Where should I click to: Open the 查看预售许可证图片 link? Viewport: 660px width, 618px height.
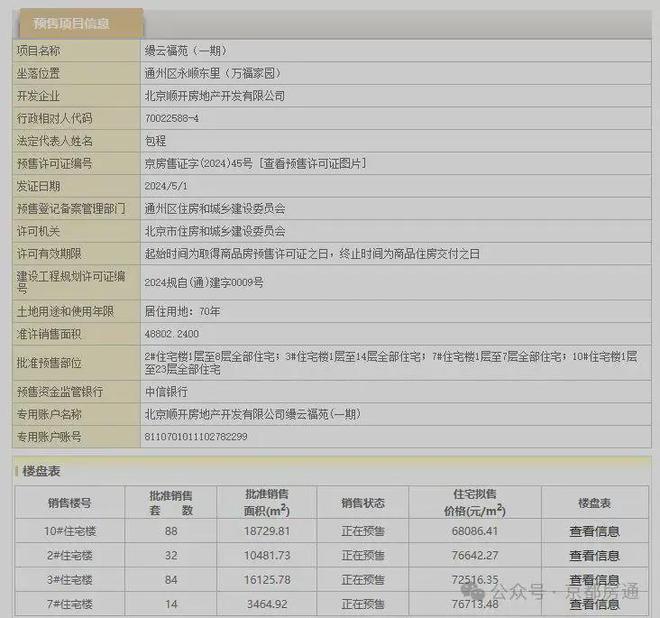click(x=312, y=163)
